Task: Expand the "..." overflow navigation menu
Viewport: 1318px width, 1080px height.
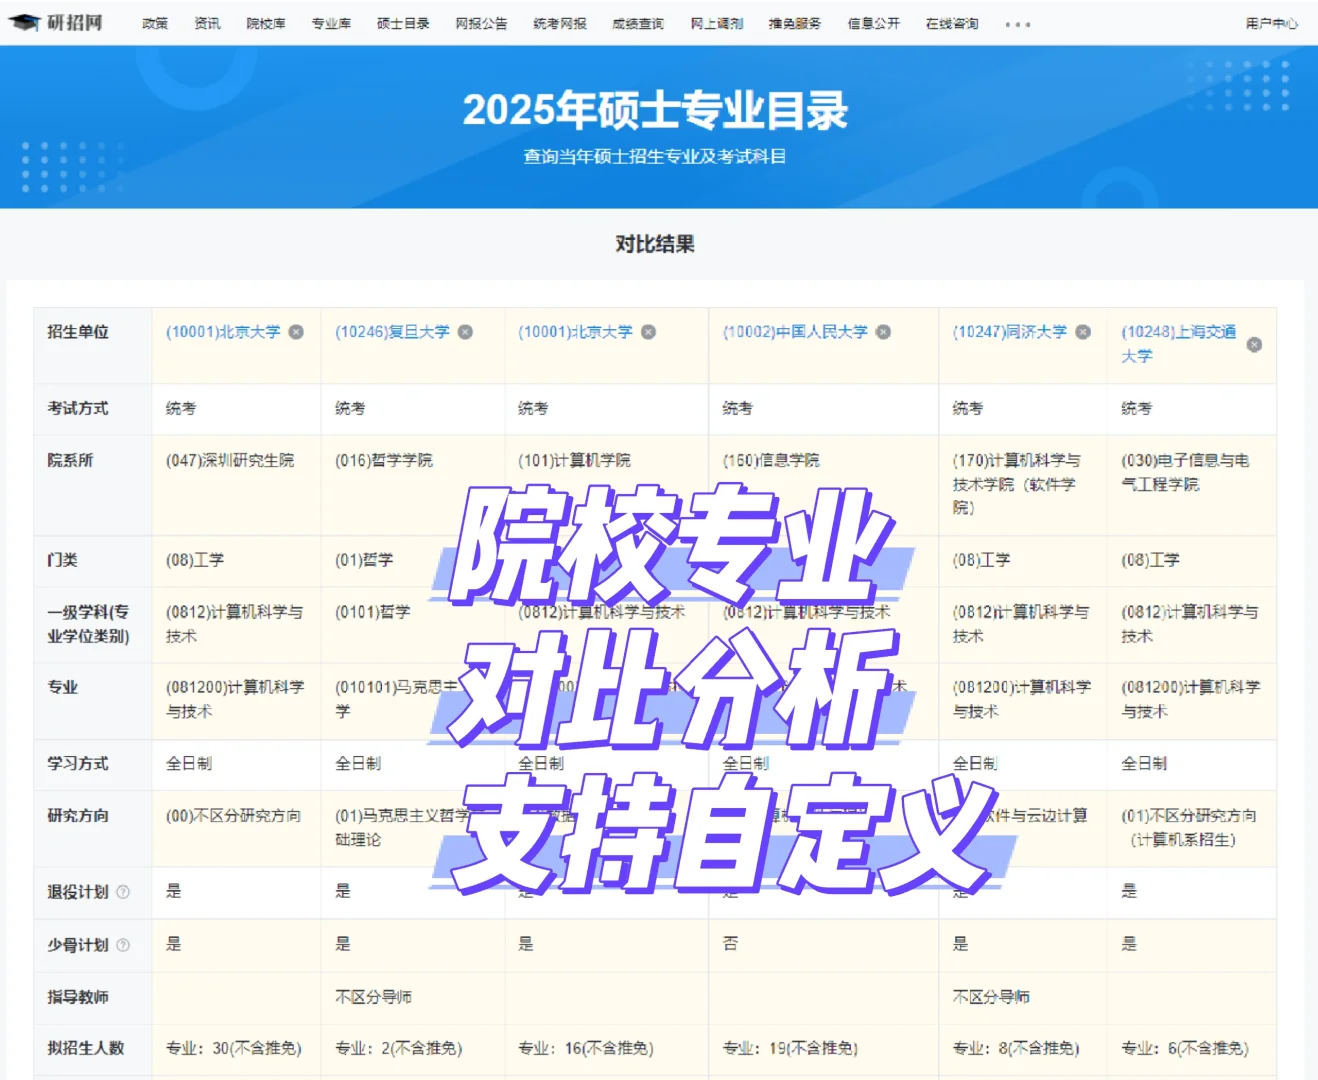Action: [1017, 24]
